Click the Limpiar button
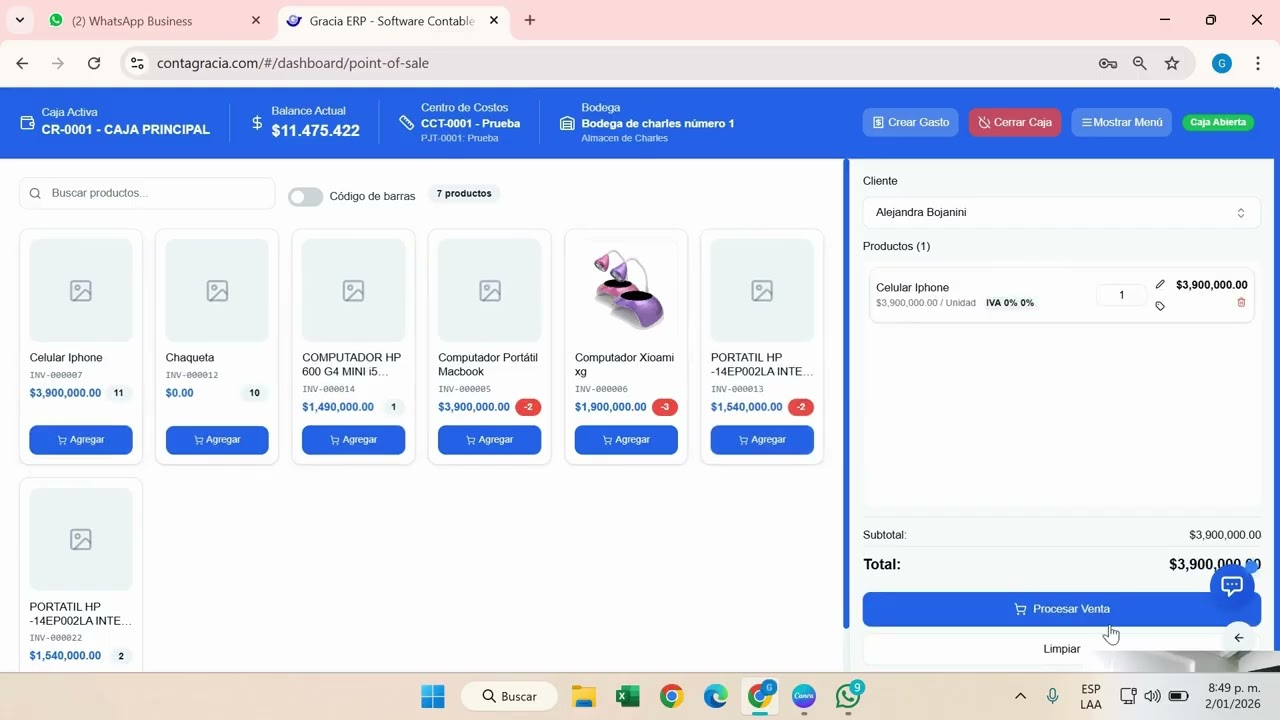This screenshot has height=720, width=1280. tap(1061, 649)
